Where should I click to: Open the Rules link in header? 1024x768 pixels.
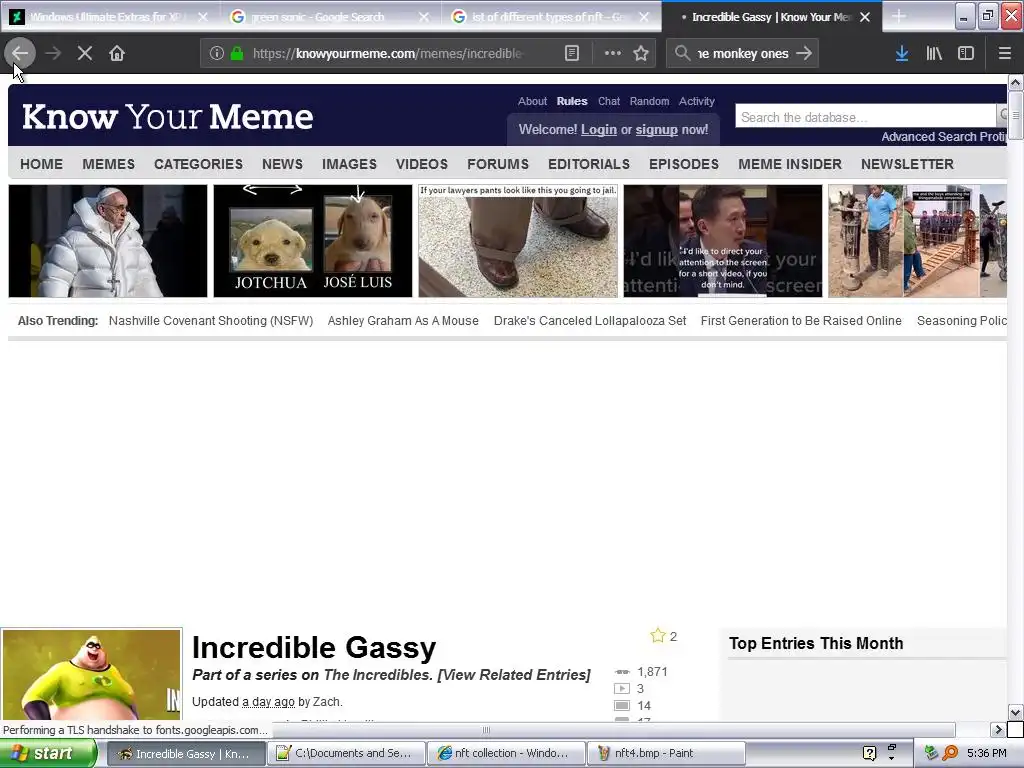[x=572, y=101]
